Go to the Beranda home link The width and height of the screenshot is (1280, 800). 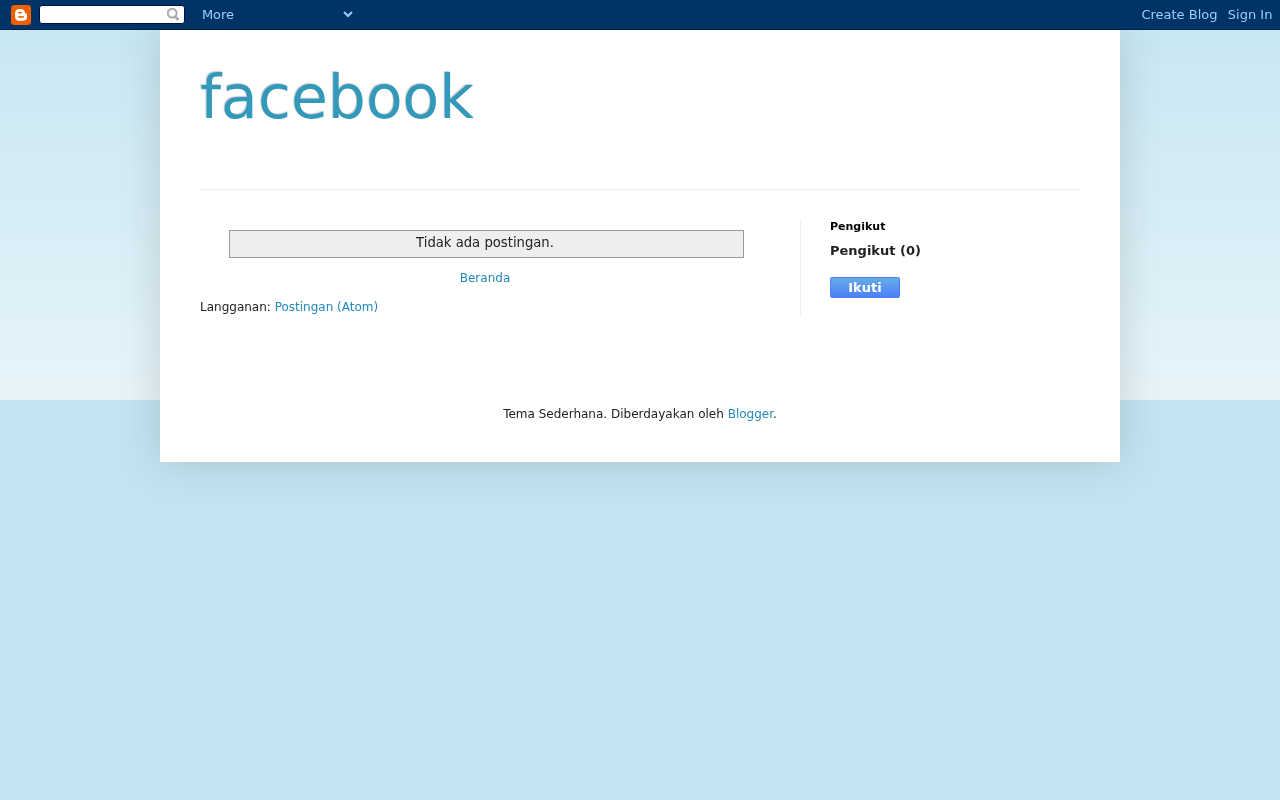click(485, 278)
